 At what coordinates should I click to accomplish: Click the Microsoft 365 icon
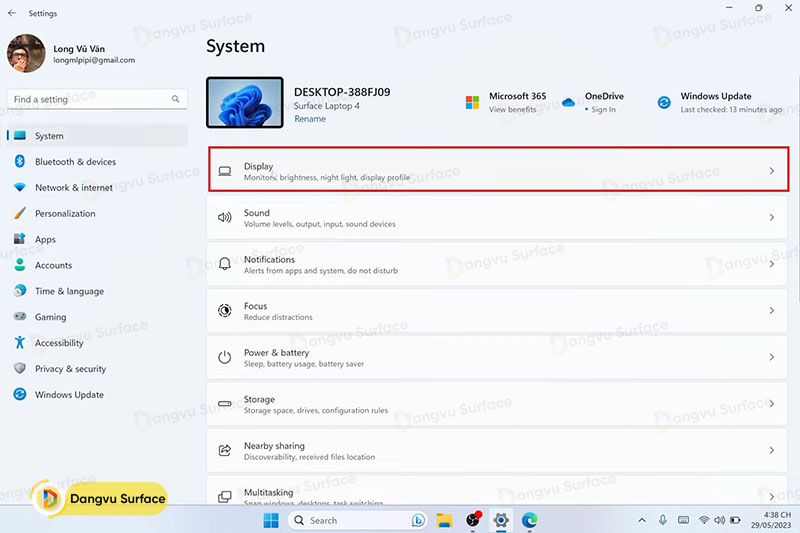click(x=473, y=102)
